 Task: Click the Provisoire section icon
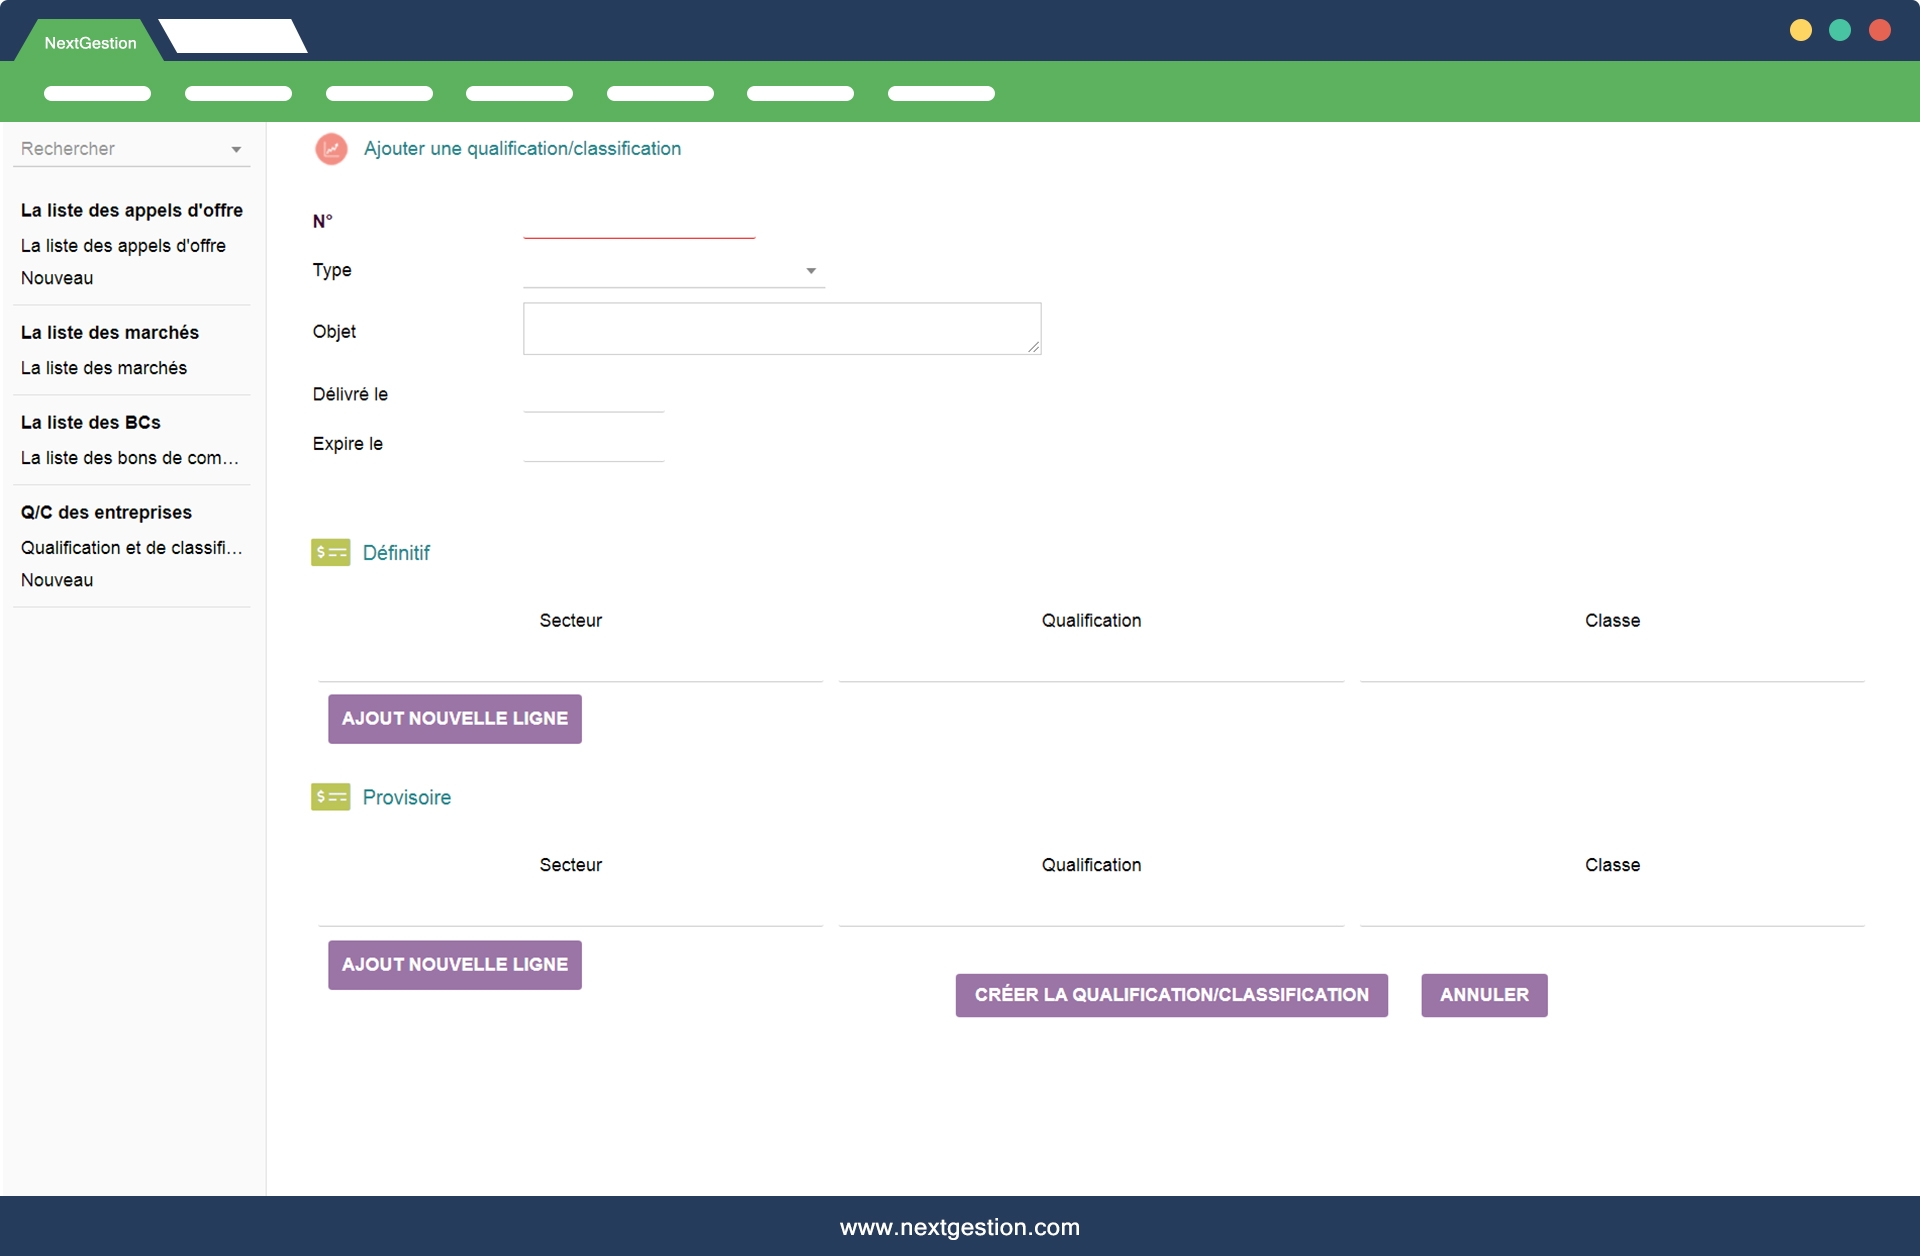(x=330, y=797)
